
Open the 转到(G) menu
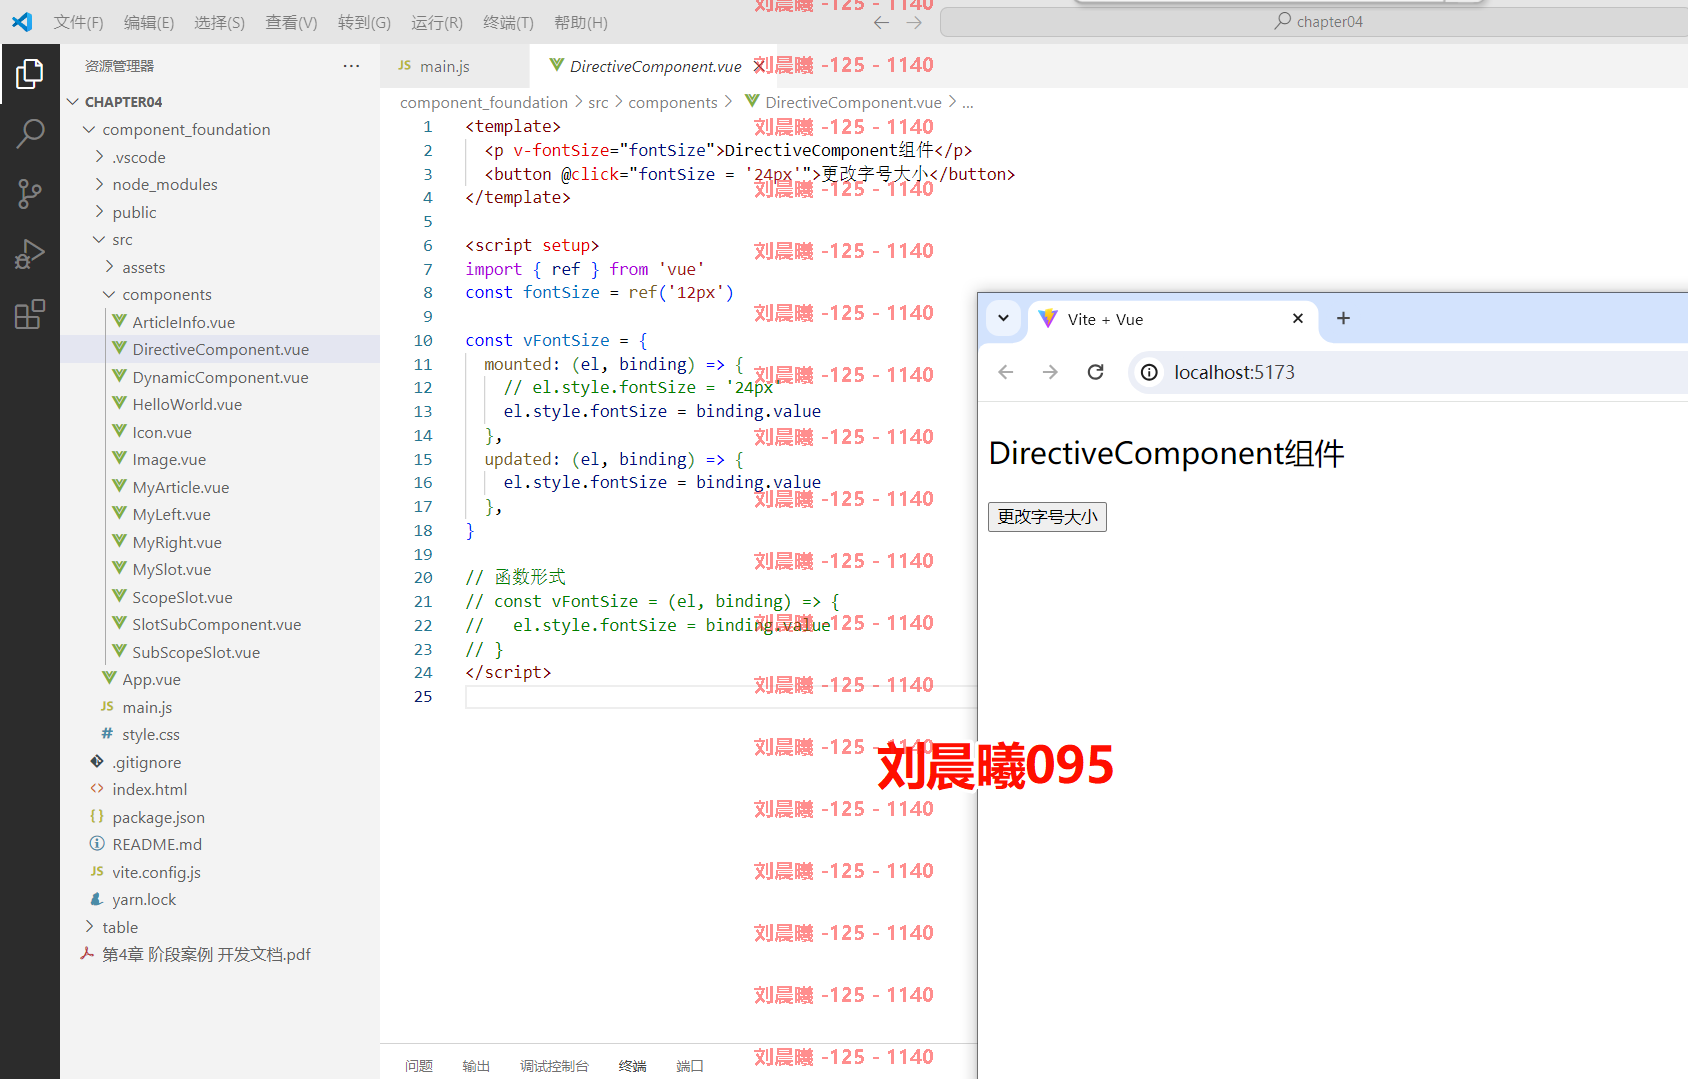point(364,22)
